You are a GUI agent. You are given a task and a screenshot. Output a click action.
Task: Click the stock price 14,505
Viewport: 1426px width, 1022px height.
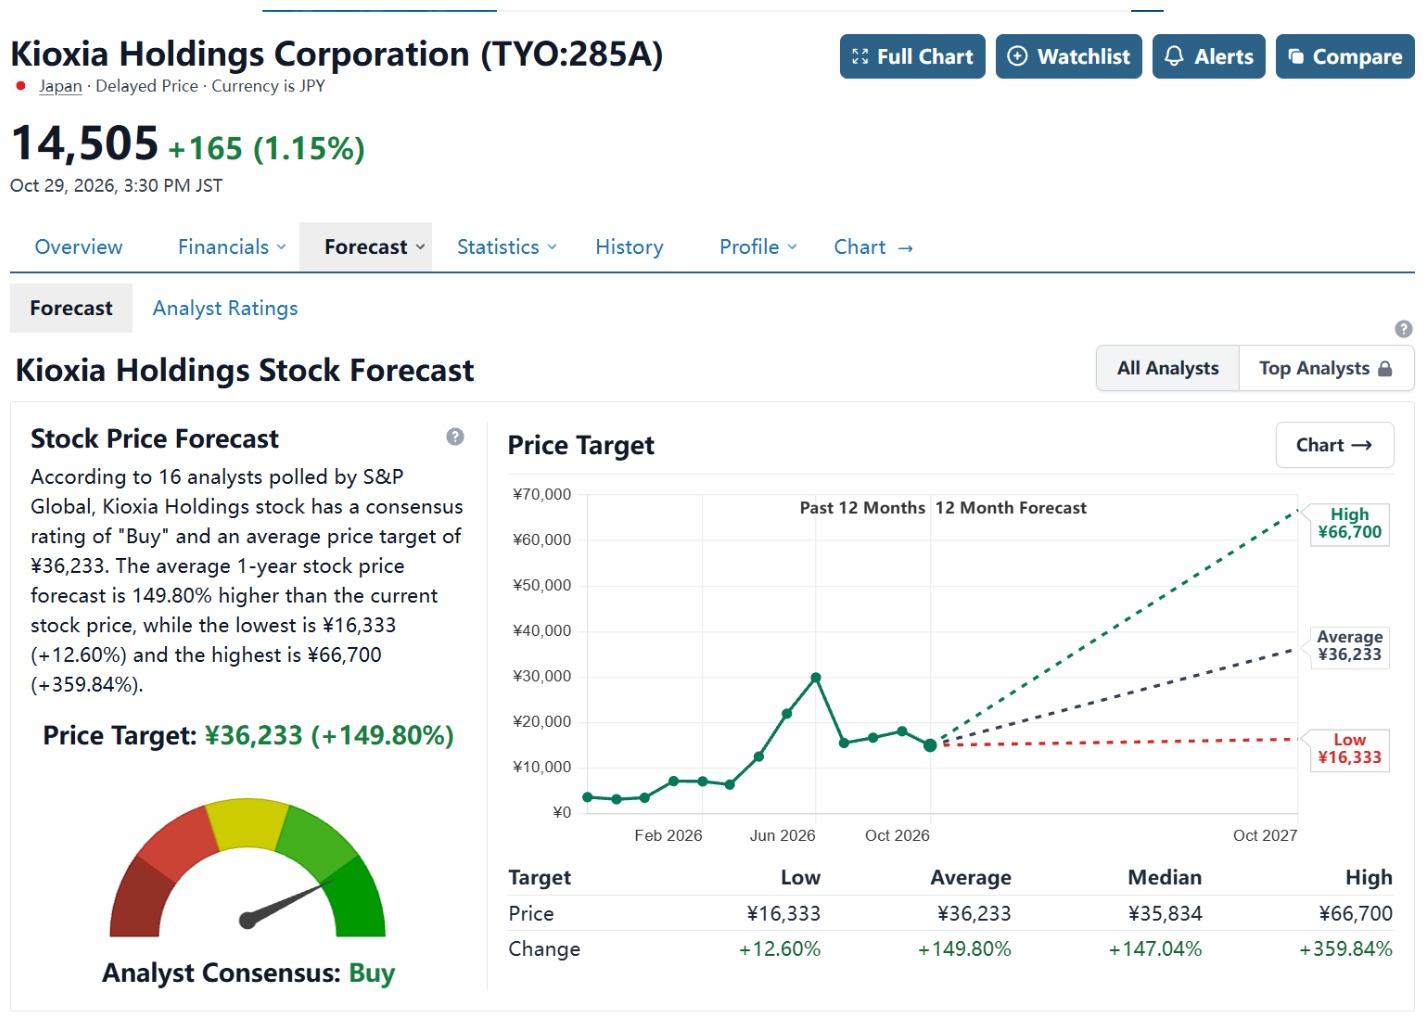tap(85, 143)
